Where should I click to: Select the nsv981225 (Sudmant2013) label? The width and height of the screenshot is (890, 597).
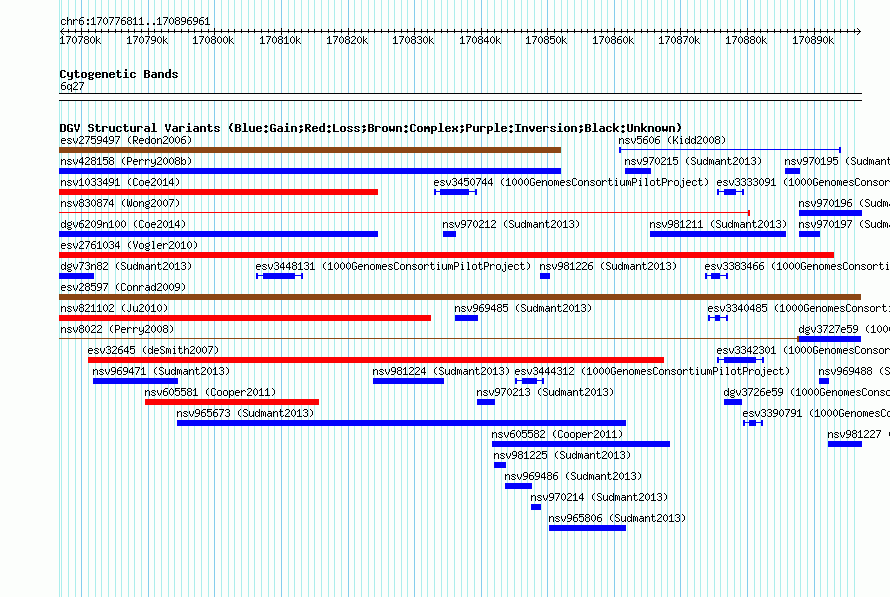pyautogui.click(x=562, y=455)
